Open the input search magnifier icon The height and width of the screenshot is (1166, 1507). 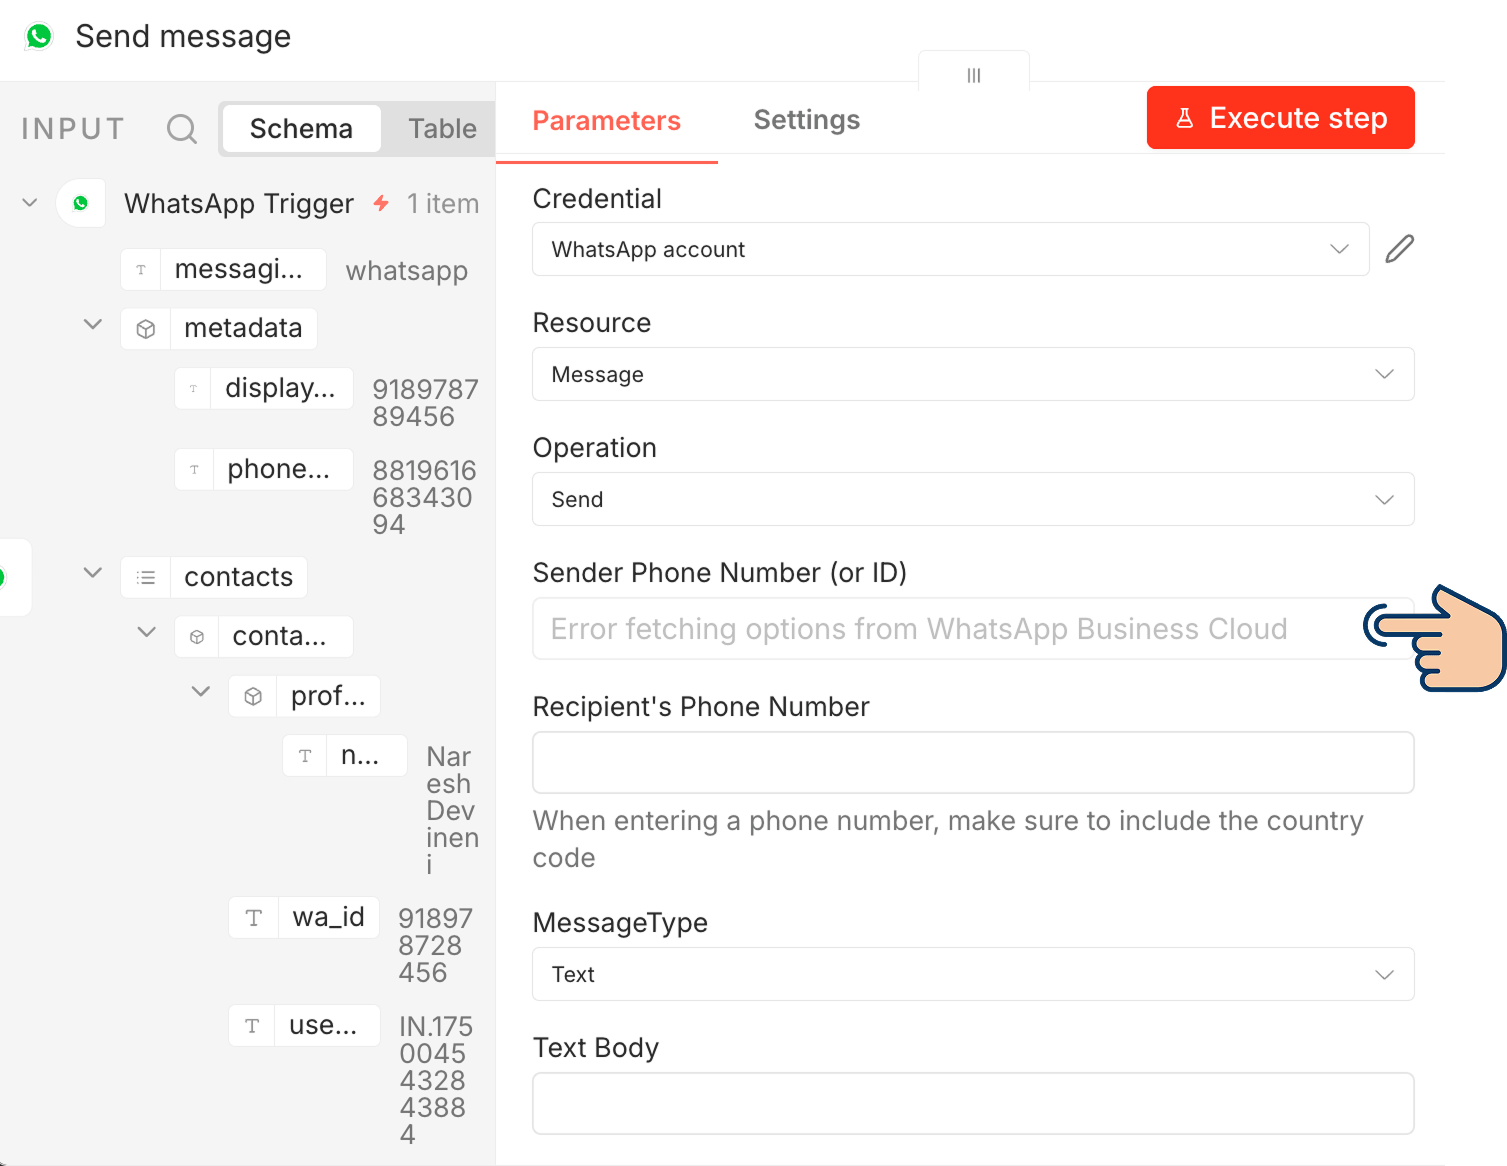tap(182, 129)
